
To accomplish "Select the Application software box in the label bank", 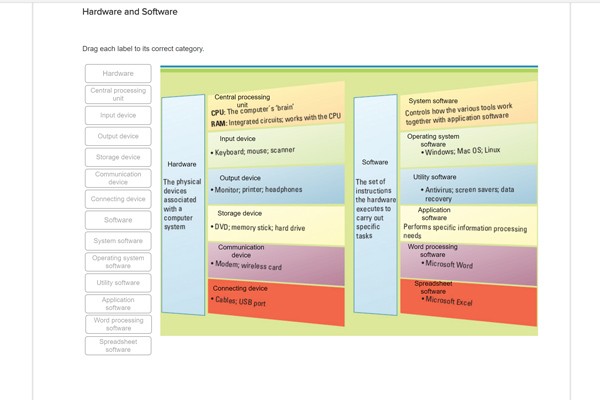I will (x=118, y=304).
